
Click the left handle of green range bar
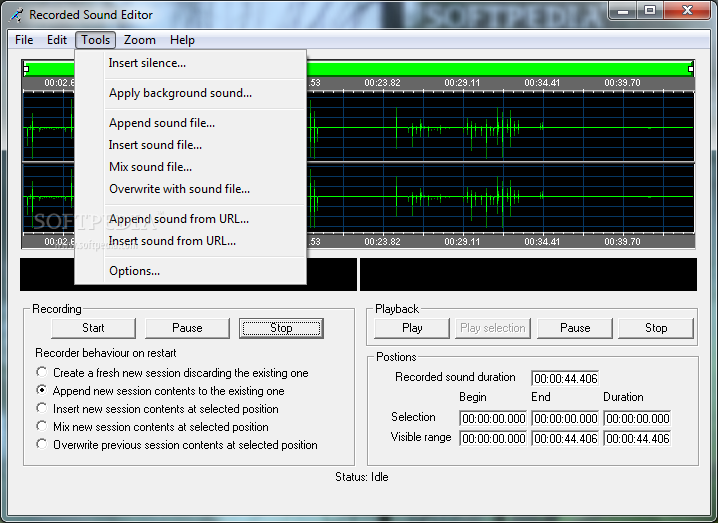coord(26,69)
